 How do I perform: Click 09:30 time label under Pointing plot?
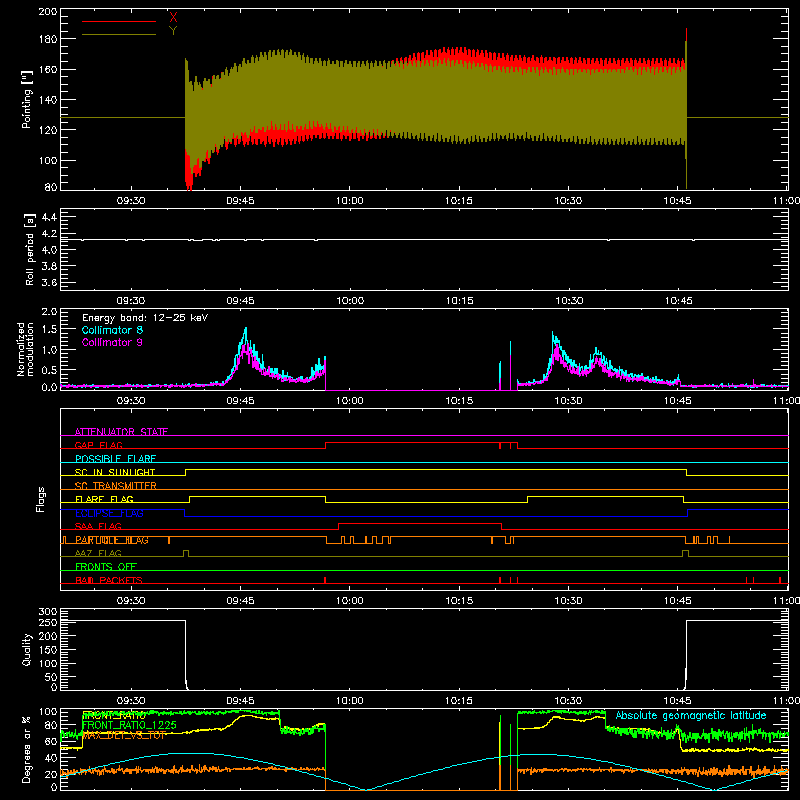click(131, 201)
